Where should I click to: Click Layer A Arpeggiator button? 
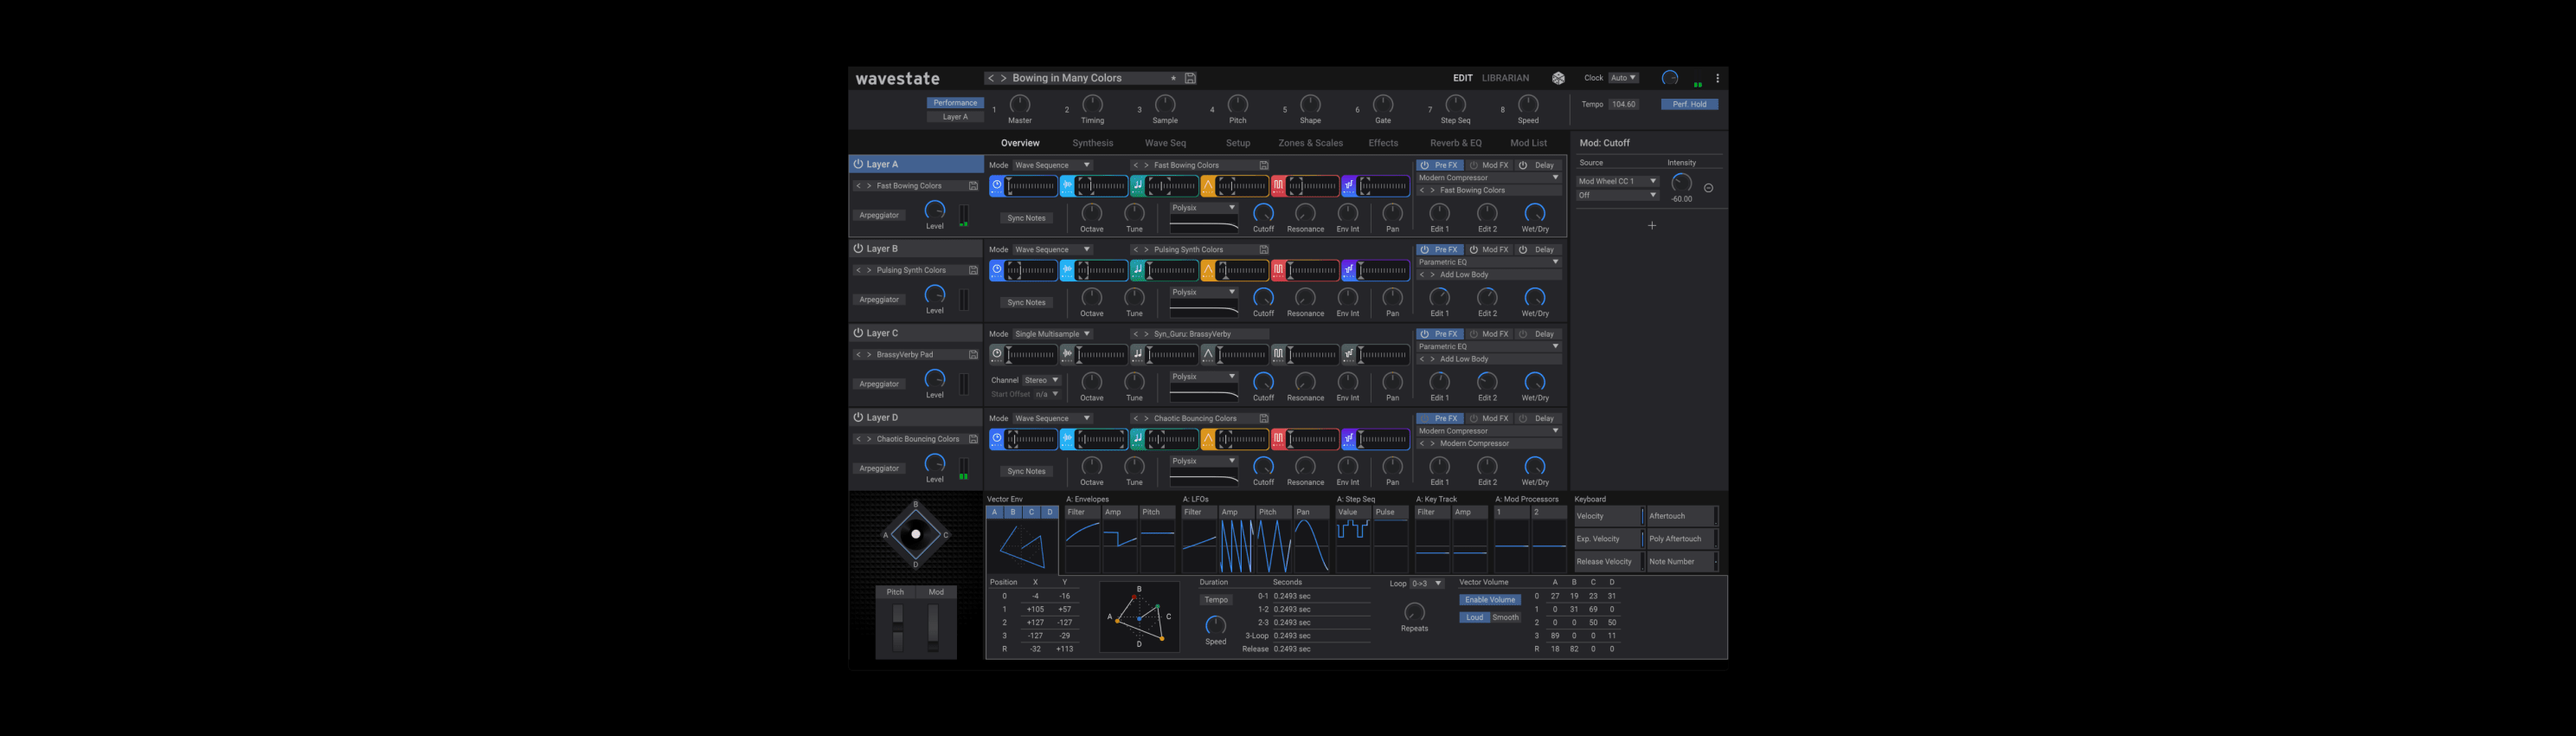(879, 215)
